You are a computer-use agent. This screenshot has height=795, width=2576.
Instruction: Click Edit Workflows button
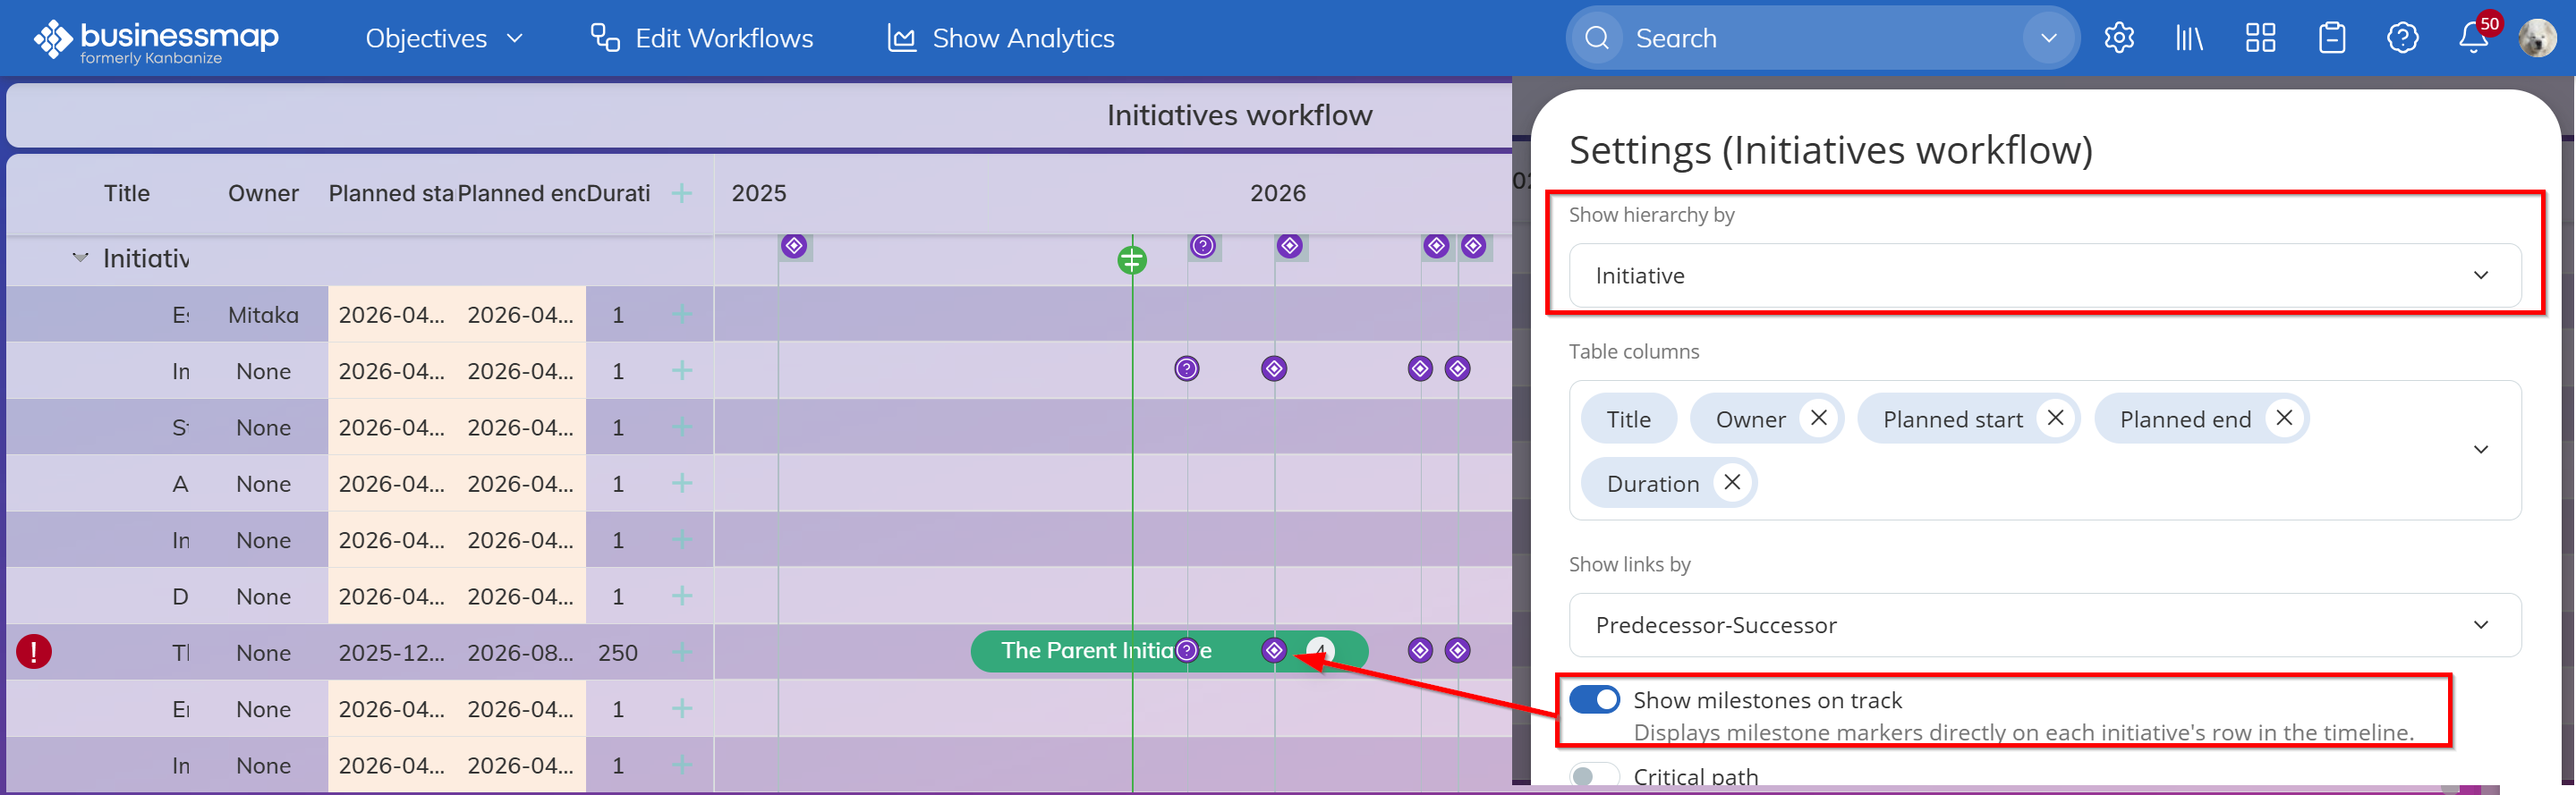coord(702,38)
